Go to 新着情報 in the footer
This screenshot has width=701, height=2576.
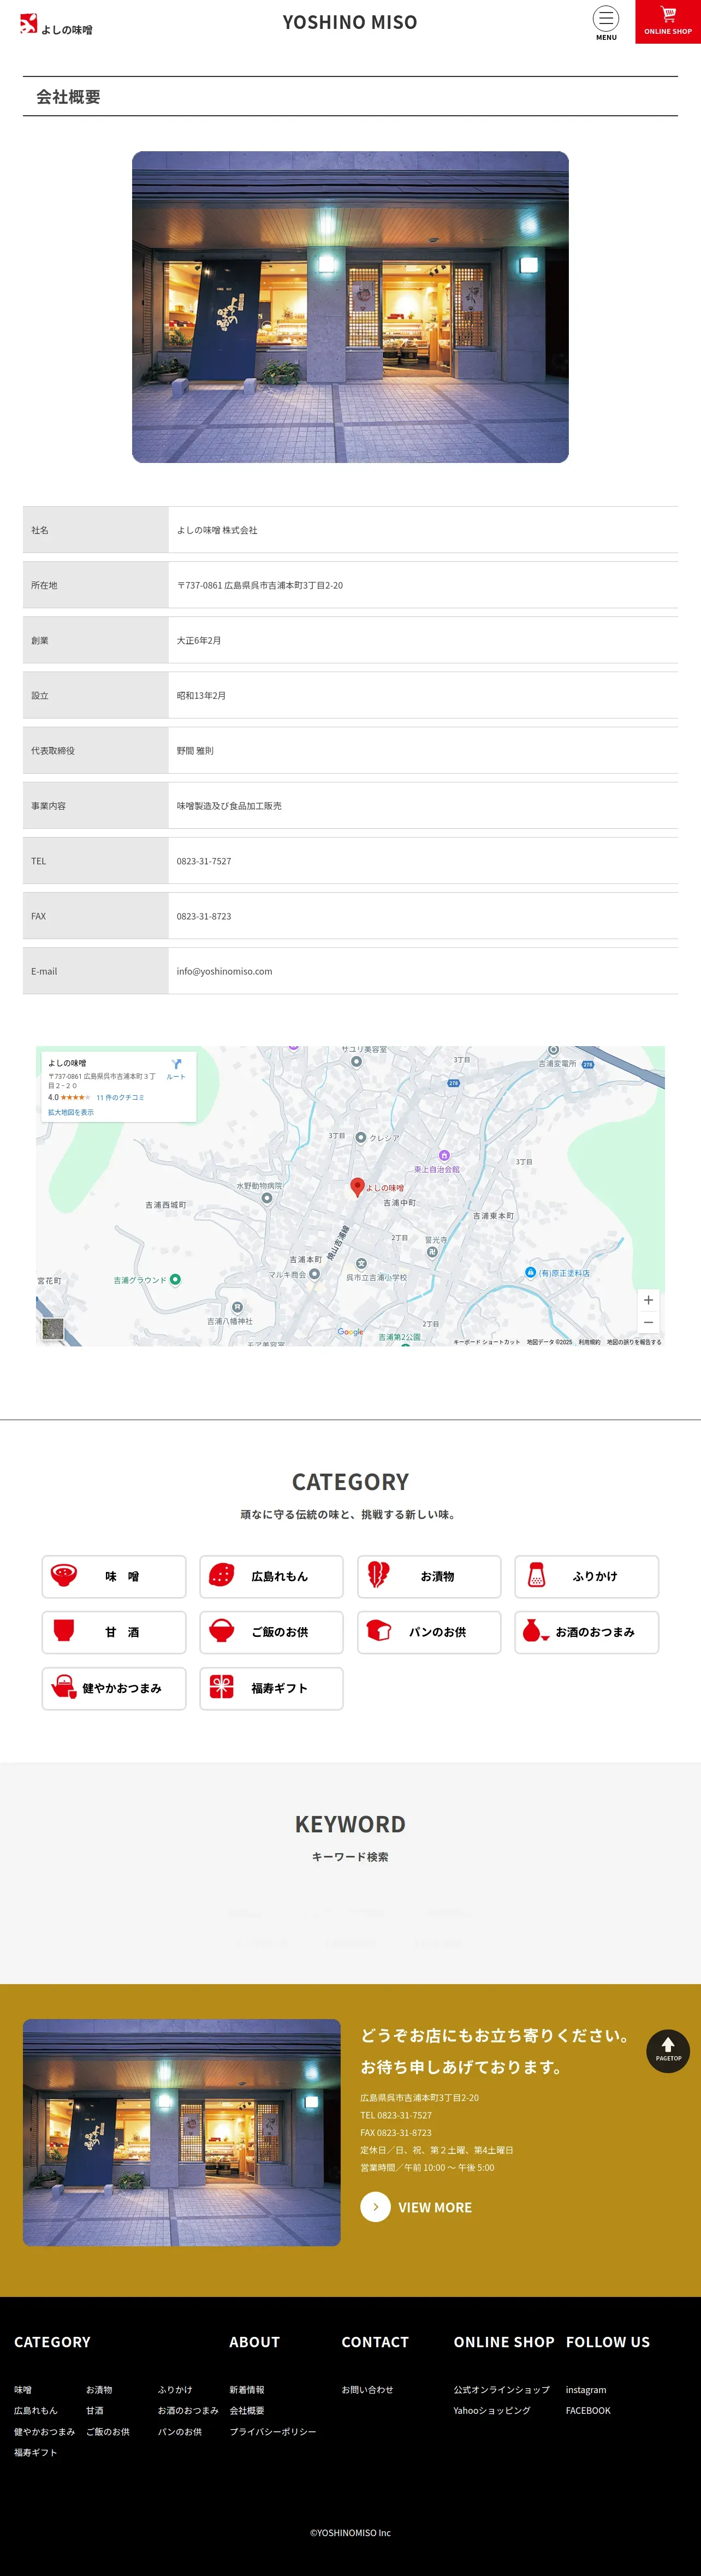(x=247, y=2389)
